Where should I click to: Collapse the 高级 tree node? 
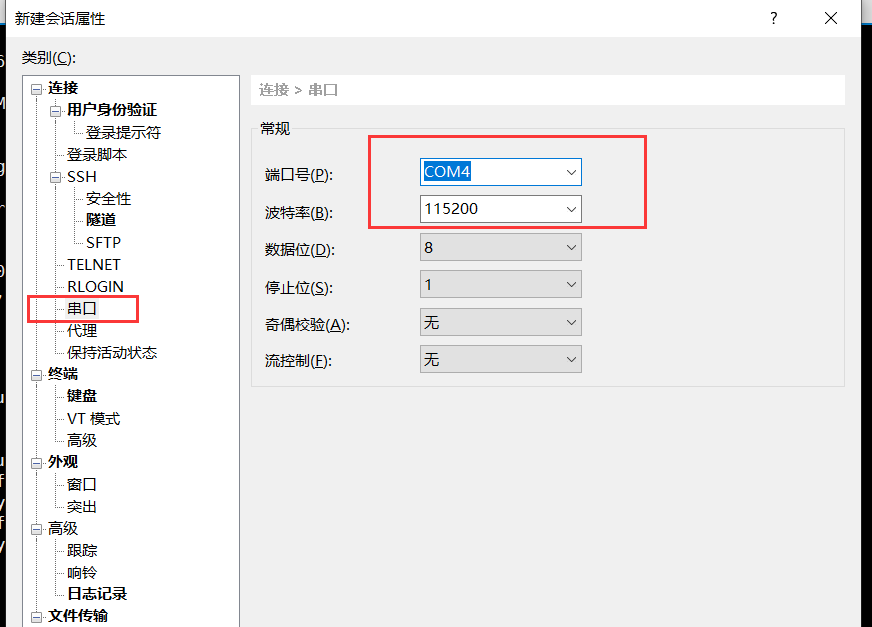click(37, 528)
